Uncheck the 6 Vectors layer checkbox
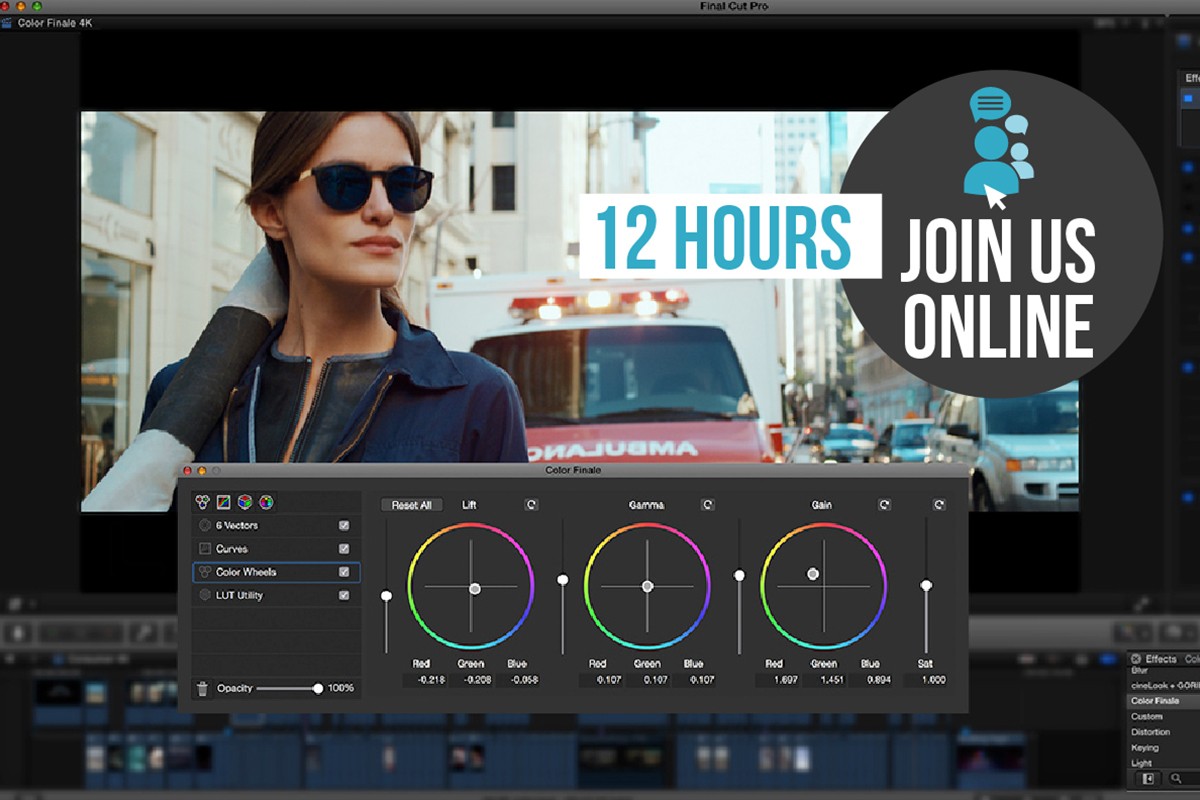The width and height of the screenshot is (1200, 800). click(x=344, y=525)
